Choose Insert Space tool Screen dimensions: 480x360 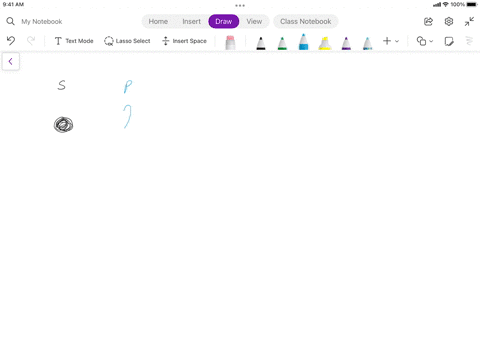tap(184, 41)
